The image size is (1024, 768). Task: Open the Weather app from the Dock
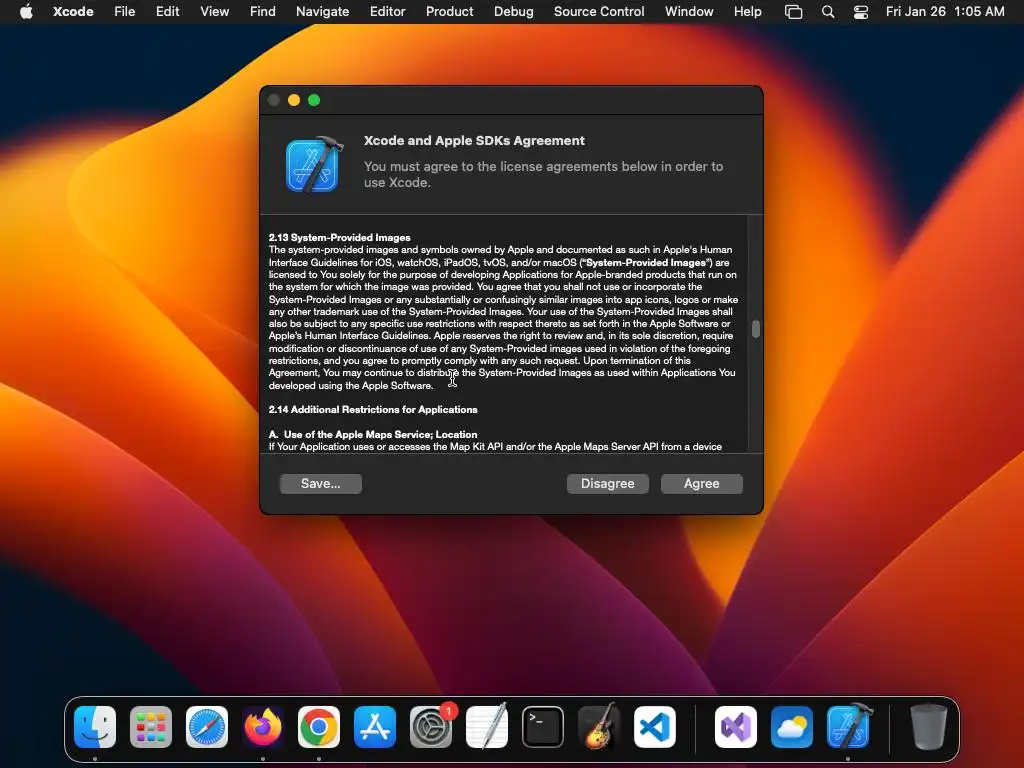click(x=792, y=727)
